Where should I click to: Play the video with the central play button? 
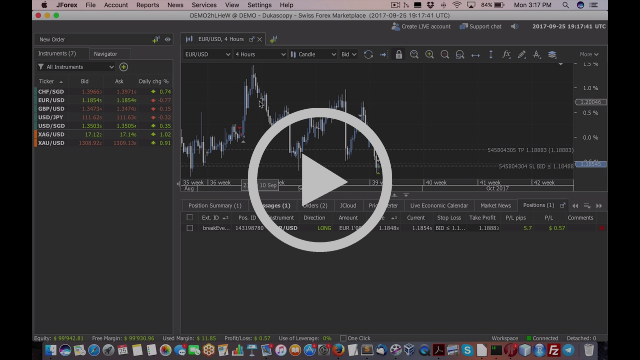point(320,180)
